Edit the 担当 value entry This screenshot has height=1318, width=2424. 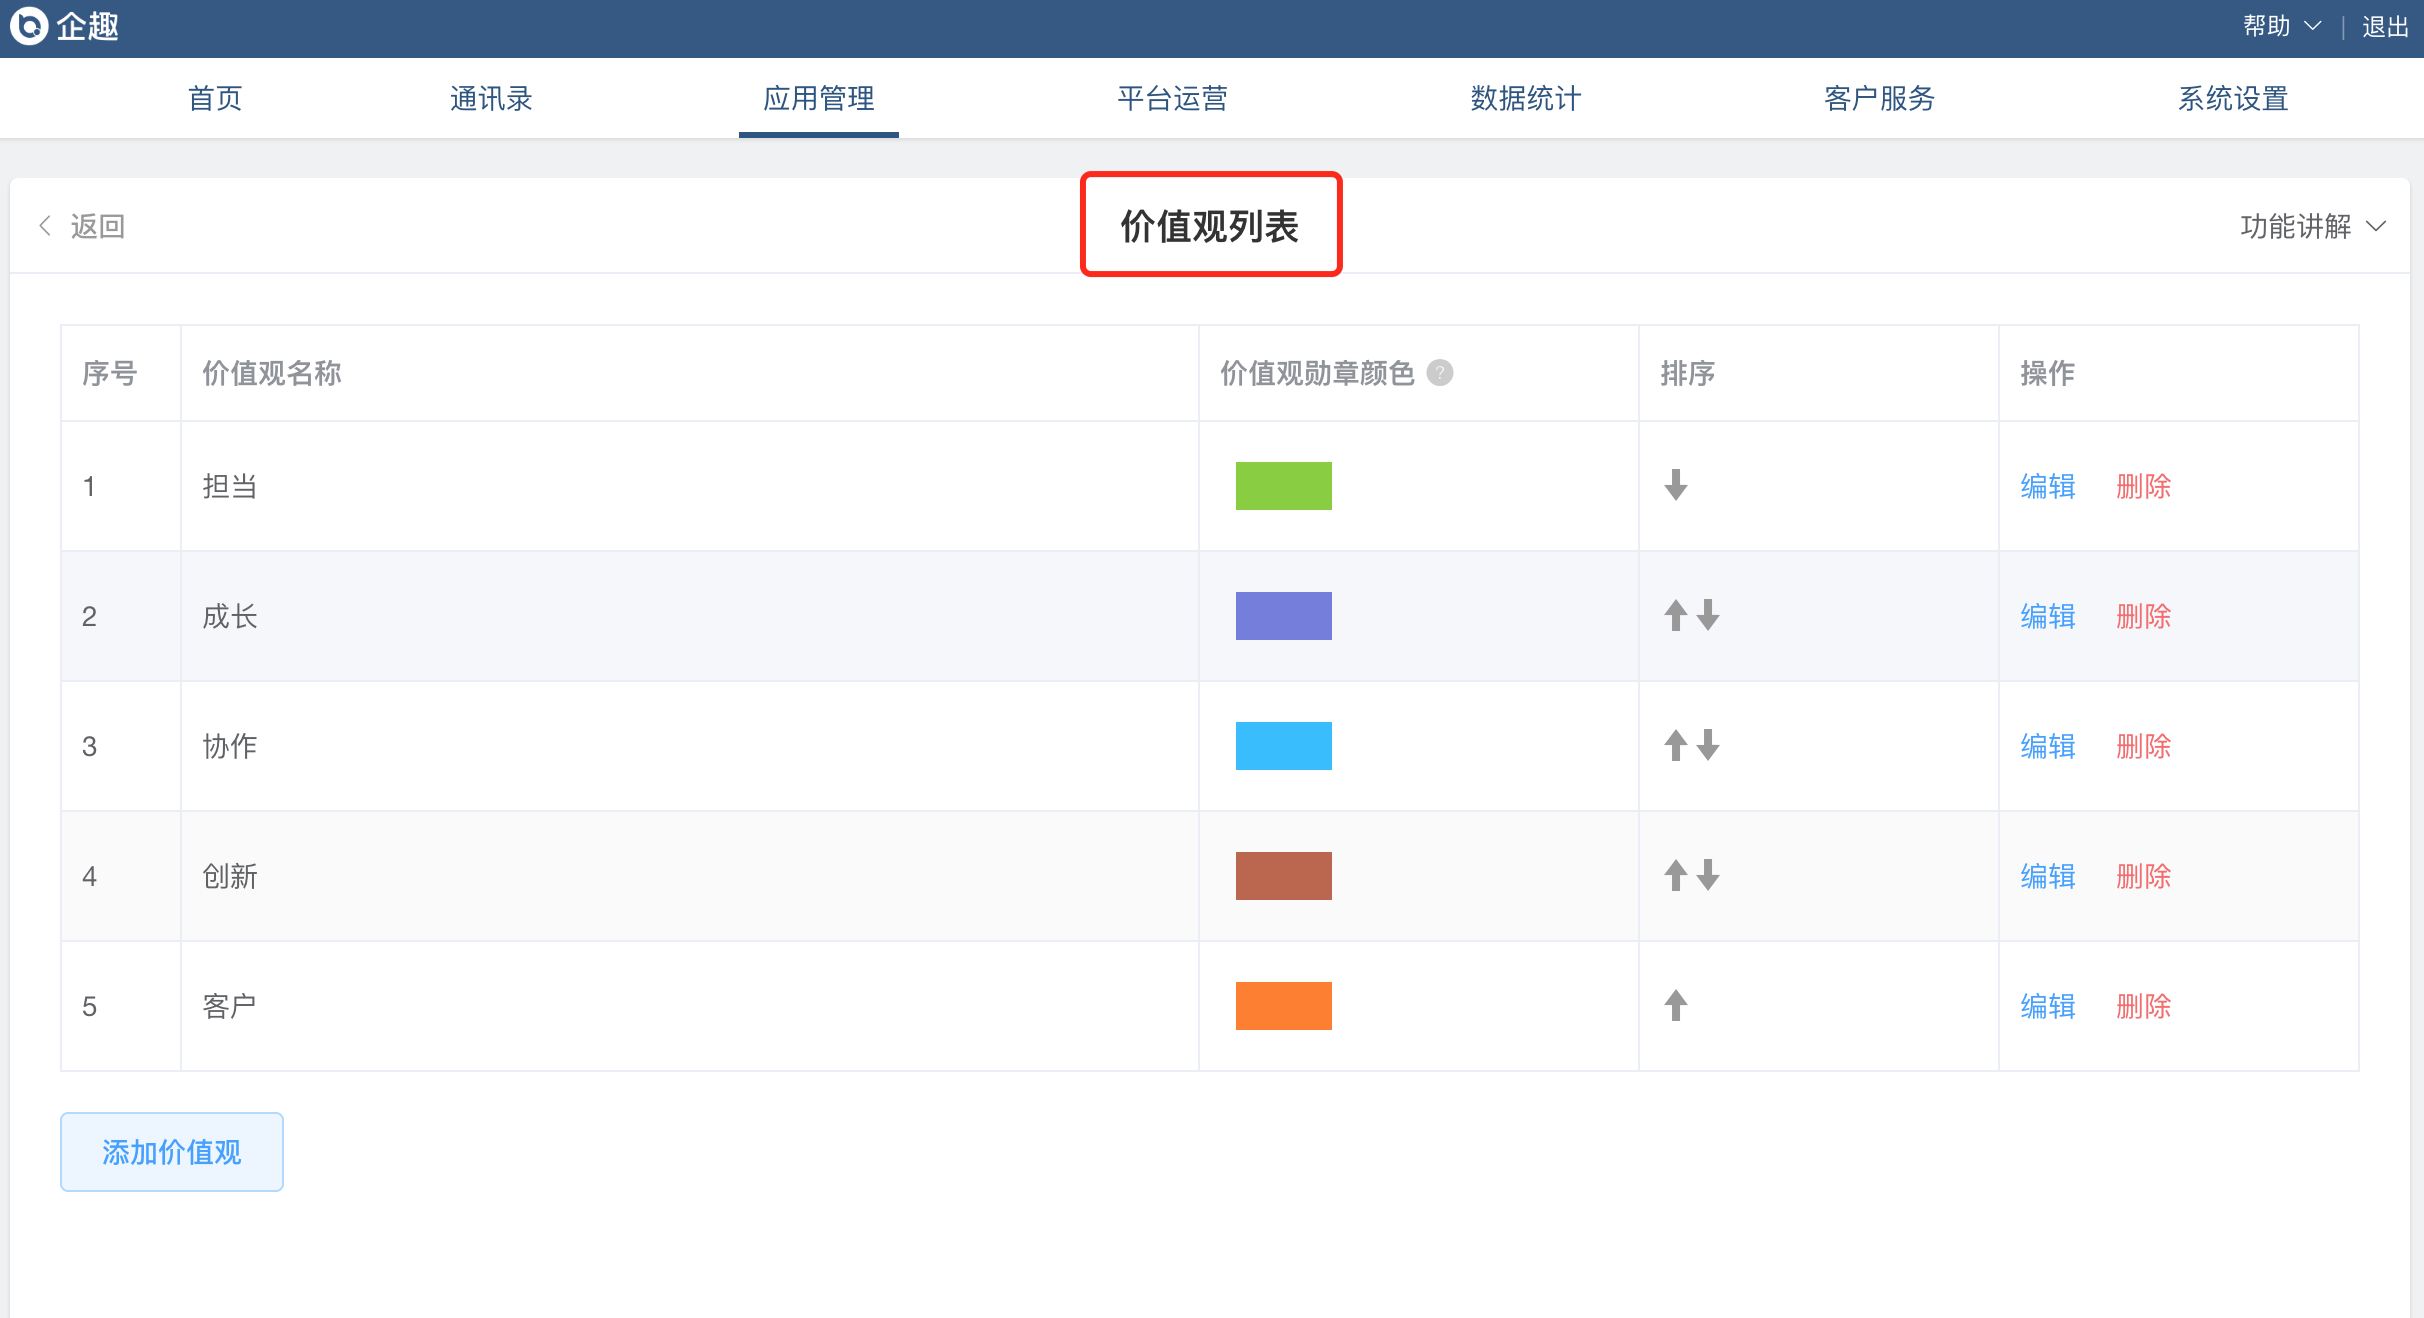pyautogui.click(x=2047, y=486)
